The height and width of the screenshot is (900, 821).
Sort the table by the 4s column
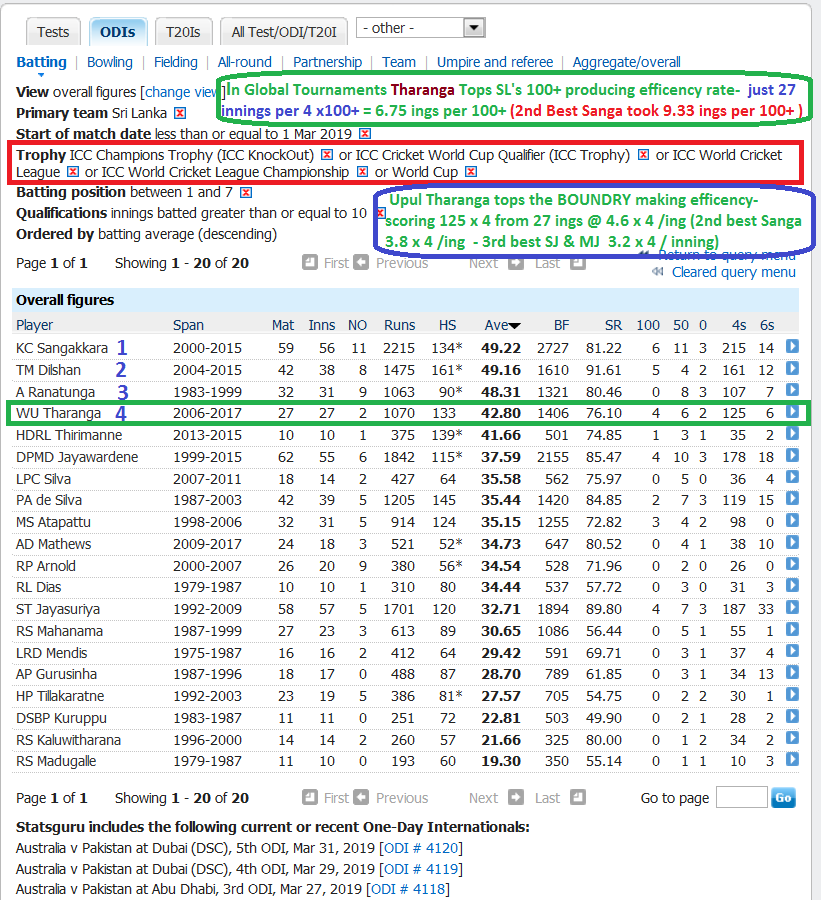point(739,325)
